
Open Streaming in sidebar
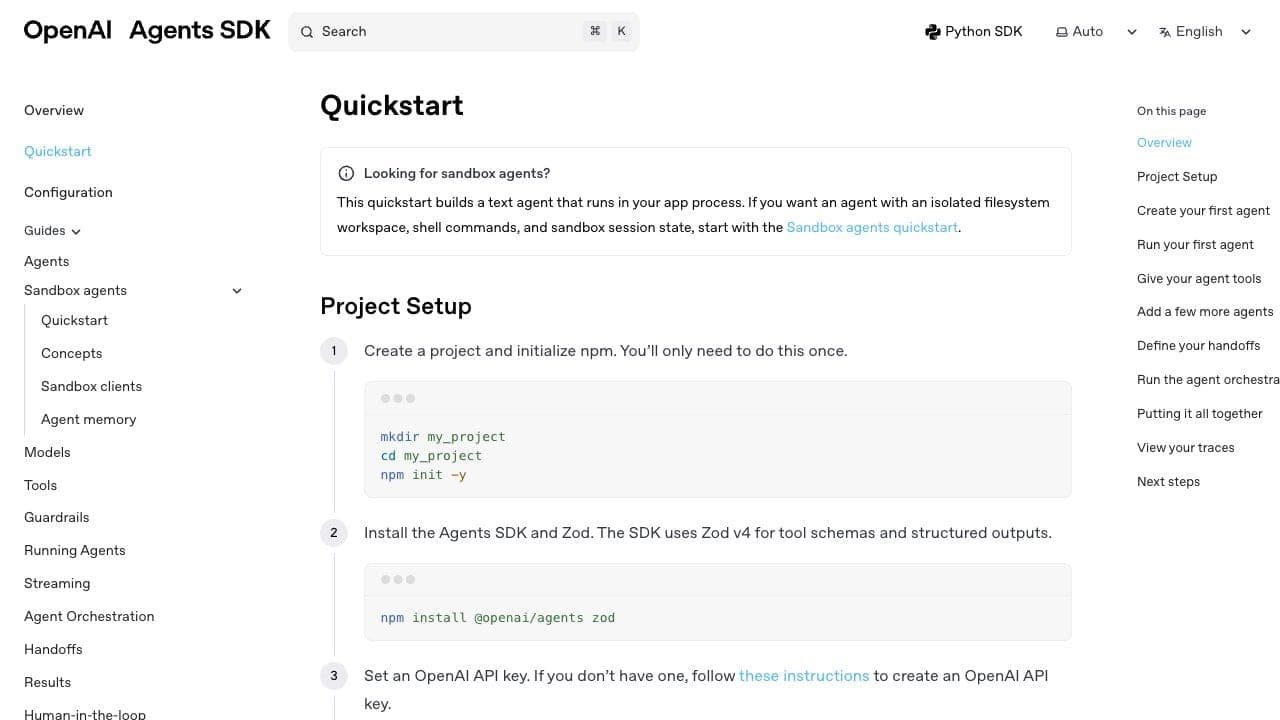[57, 584]
